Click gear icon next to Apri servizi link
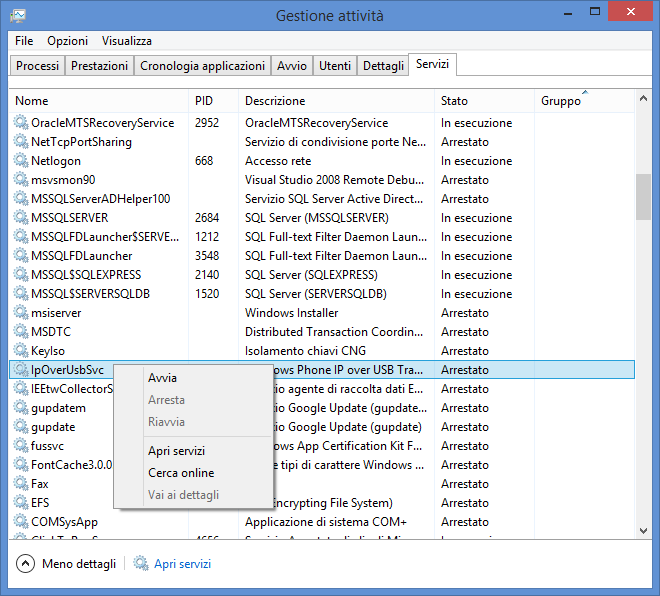The width and height of the screenshot is (660, 596). [x=141, y=564]
